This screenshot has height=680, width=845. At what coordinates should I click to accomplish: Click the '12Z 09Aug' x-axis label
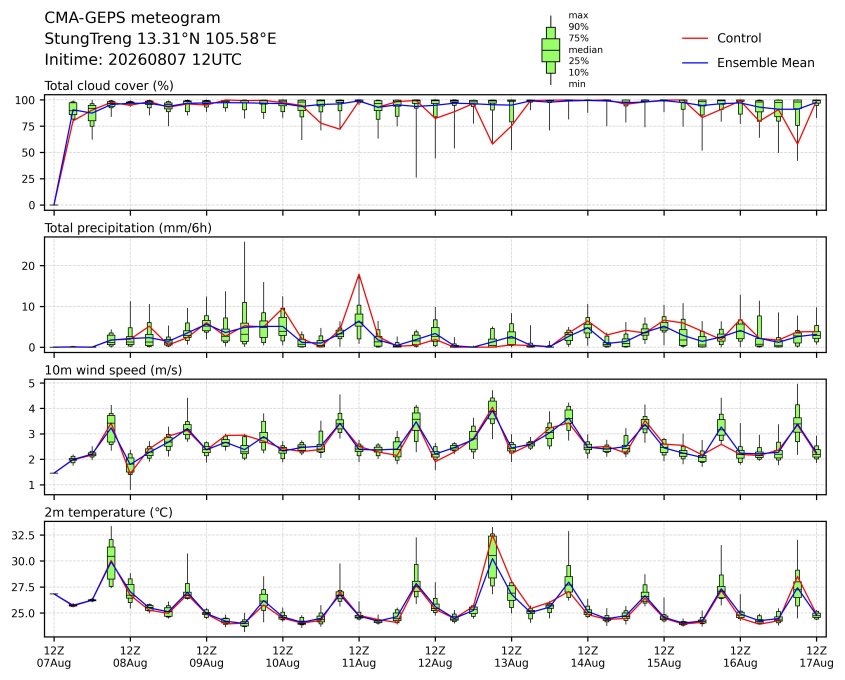(206, 657)
